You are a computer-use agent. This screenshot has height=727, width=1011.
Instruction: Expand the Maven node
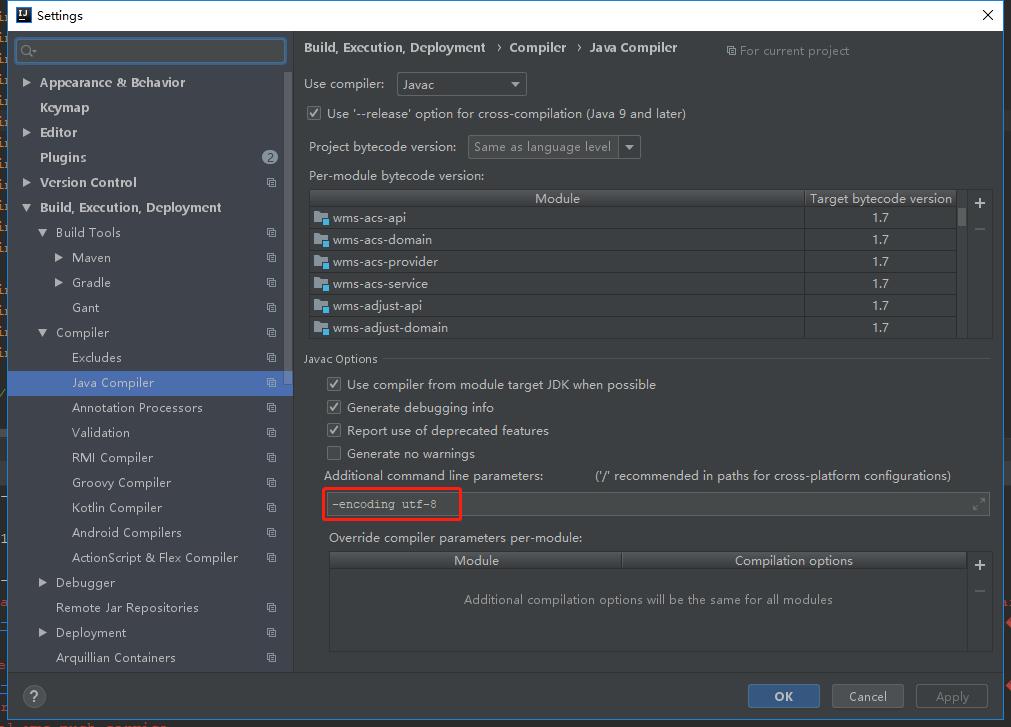coord(59,258)
